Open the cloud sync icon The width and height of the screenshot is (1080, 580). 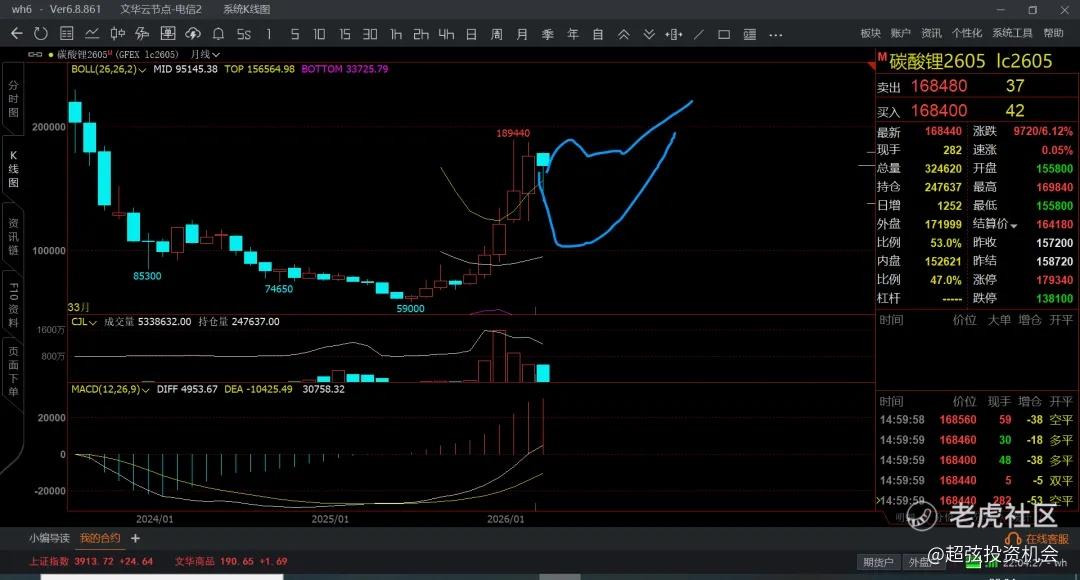click(193, 33)
